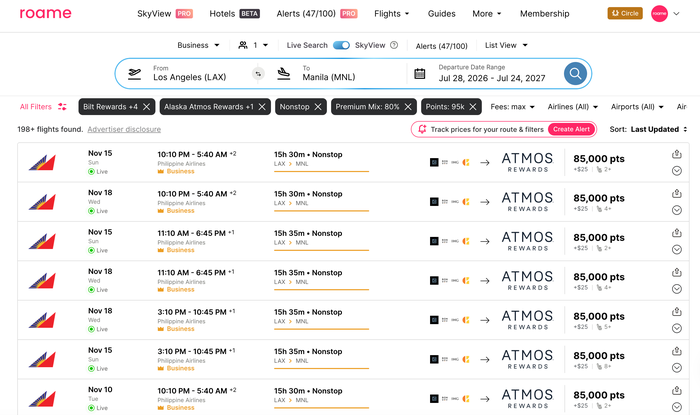Click the roame logo
Viewport: 700px width, 415px height.
(x=45, y=13)
